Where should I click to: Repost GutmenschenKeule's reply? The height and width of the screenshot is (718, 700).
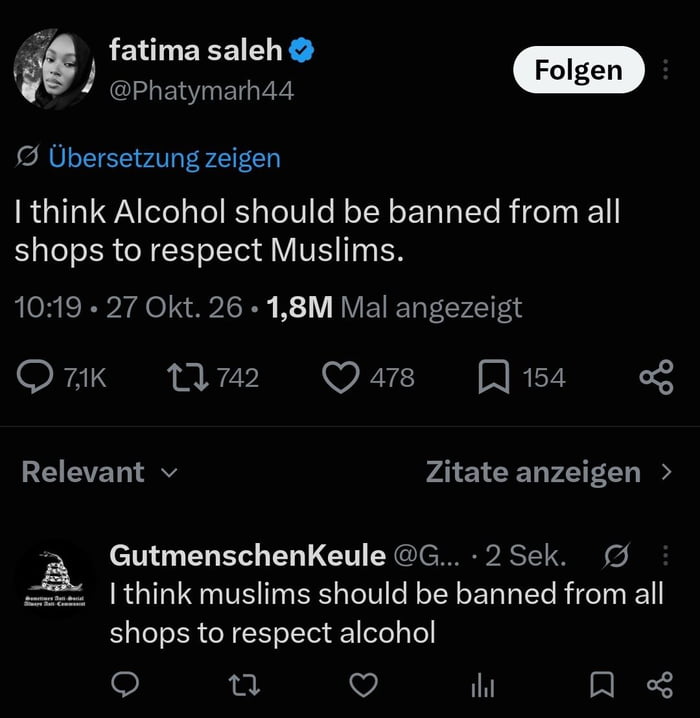pos(244,685)
